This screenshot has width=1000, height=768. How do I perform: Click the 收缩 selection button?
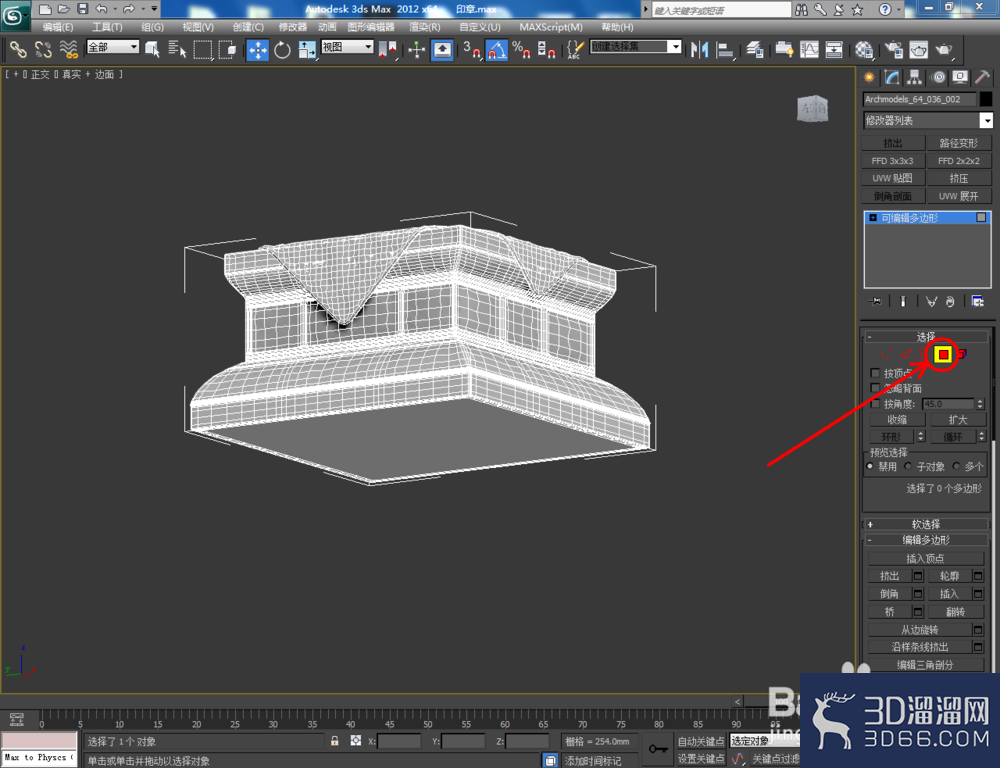pyautogui.click(x=897, y=420)
